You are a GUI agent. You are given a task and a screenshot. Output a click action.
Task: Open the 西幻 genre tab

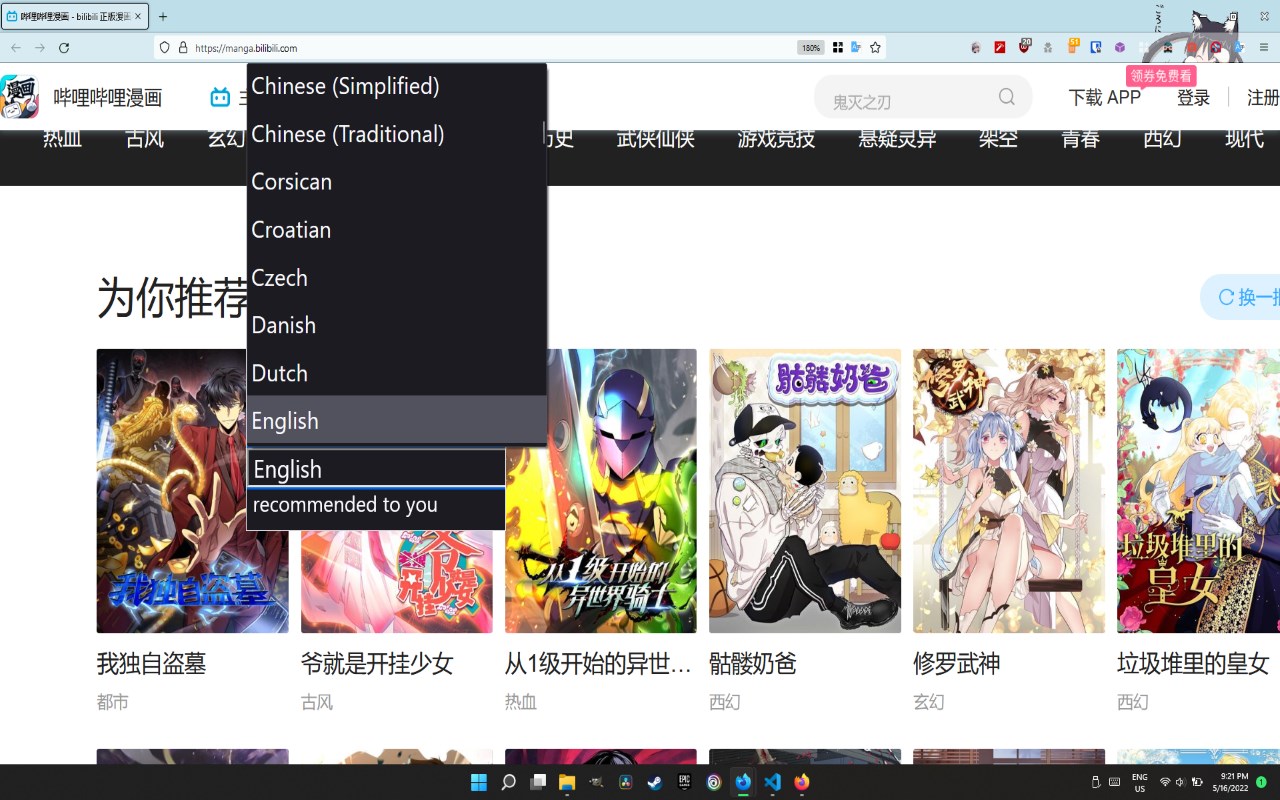point(1162,140)
